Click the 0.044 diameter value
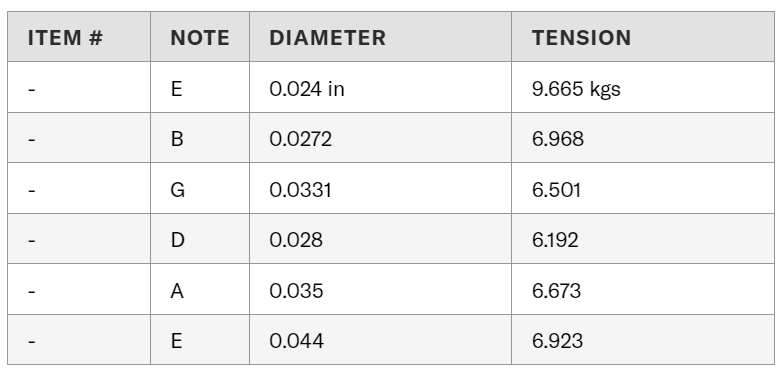 click(297, 341)
